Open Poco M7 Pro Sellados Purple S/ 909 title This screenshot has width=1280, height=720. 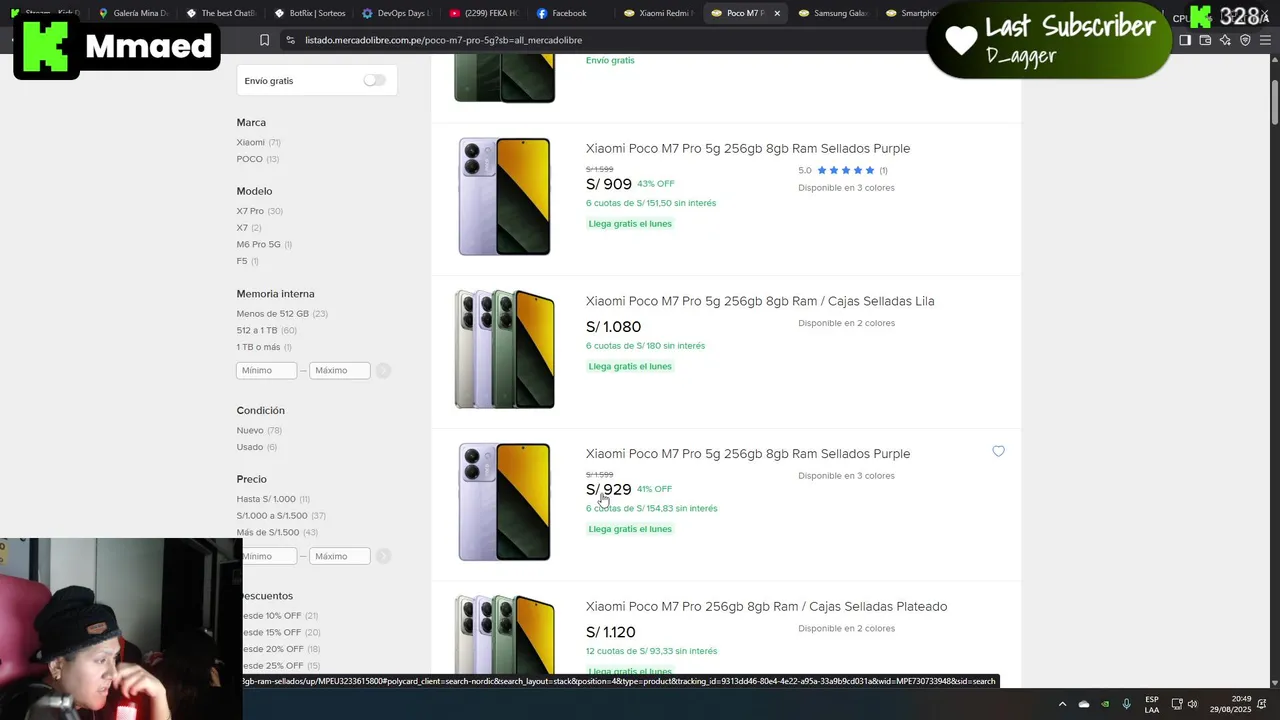748,148
